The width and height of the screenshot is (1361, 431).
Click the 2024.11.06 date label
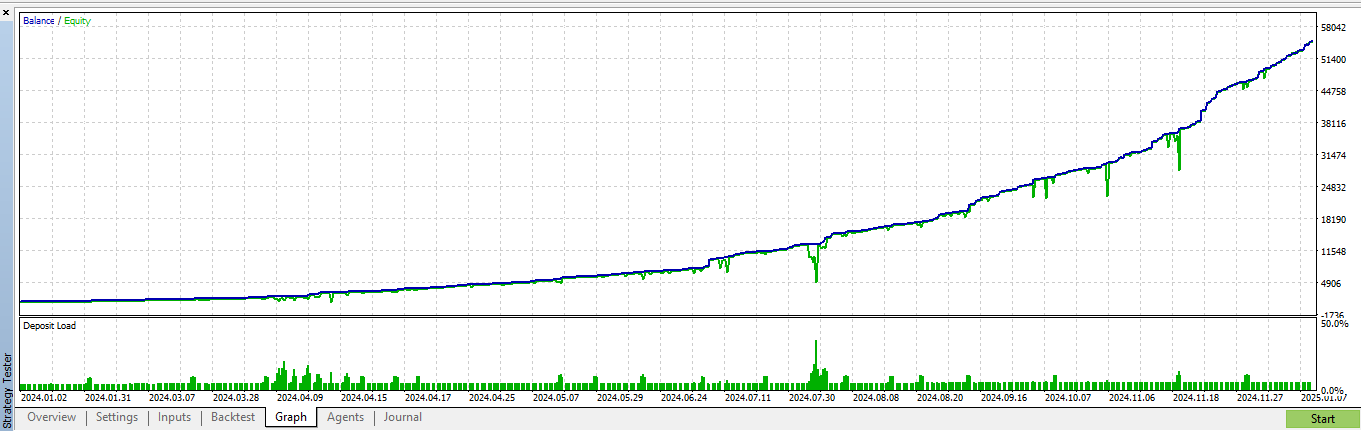click(1133, 397)
